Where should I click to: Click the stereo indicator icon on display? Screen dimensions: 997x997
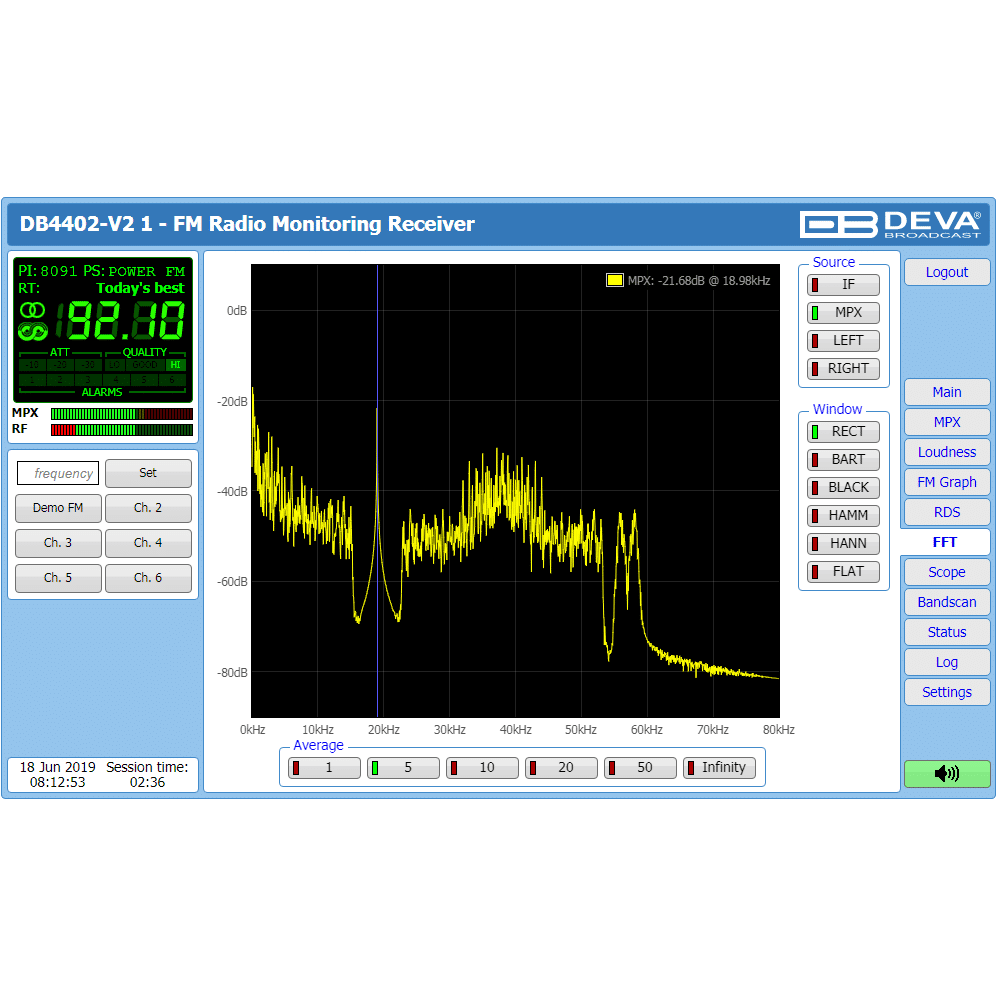coord(33,310)
